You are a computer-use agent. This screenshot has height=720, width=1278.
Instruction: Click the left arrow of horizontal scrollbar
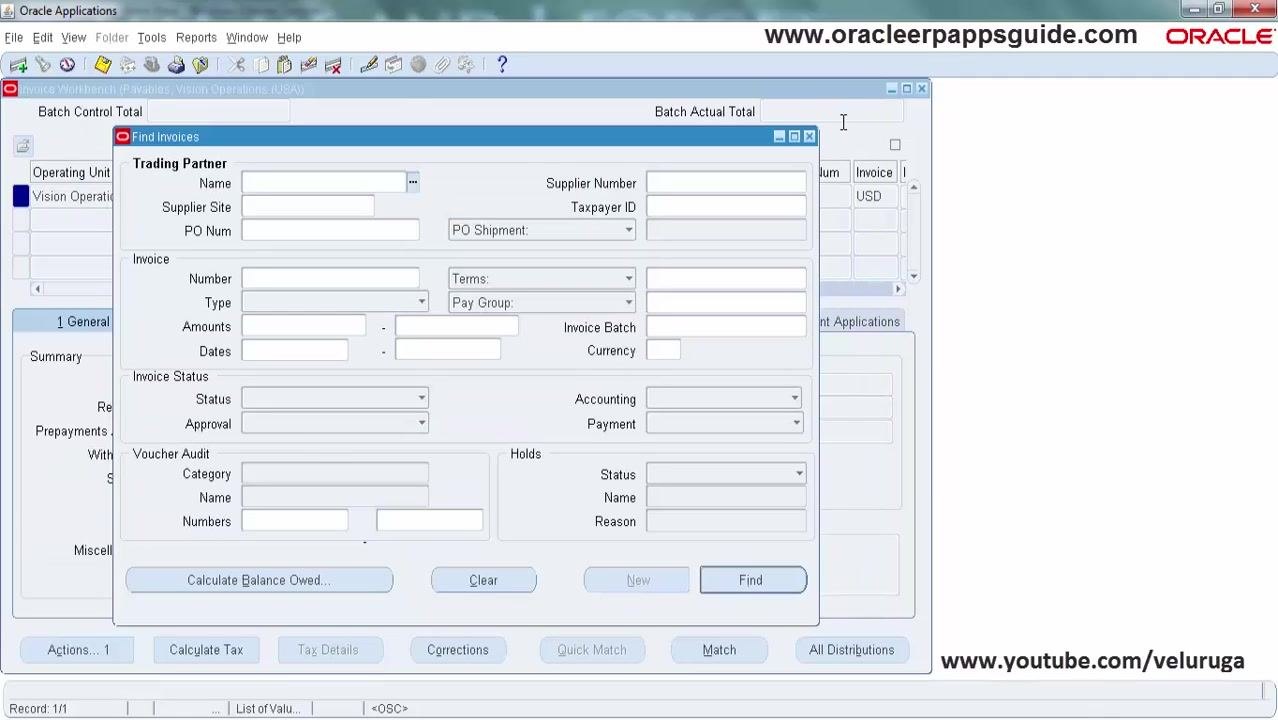coord(37,289)
